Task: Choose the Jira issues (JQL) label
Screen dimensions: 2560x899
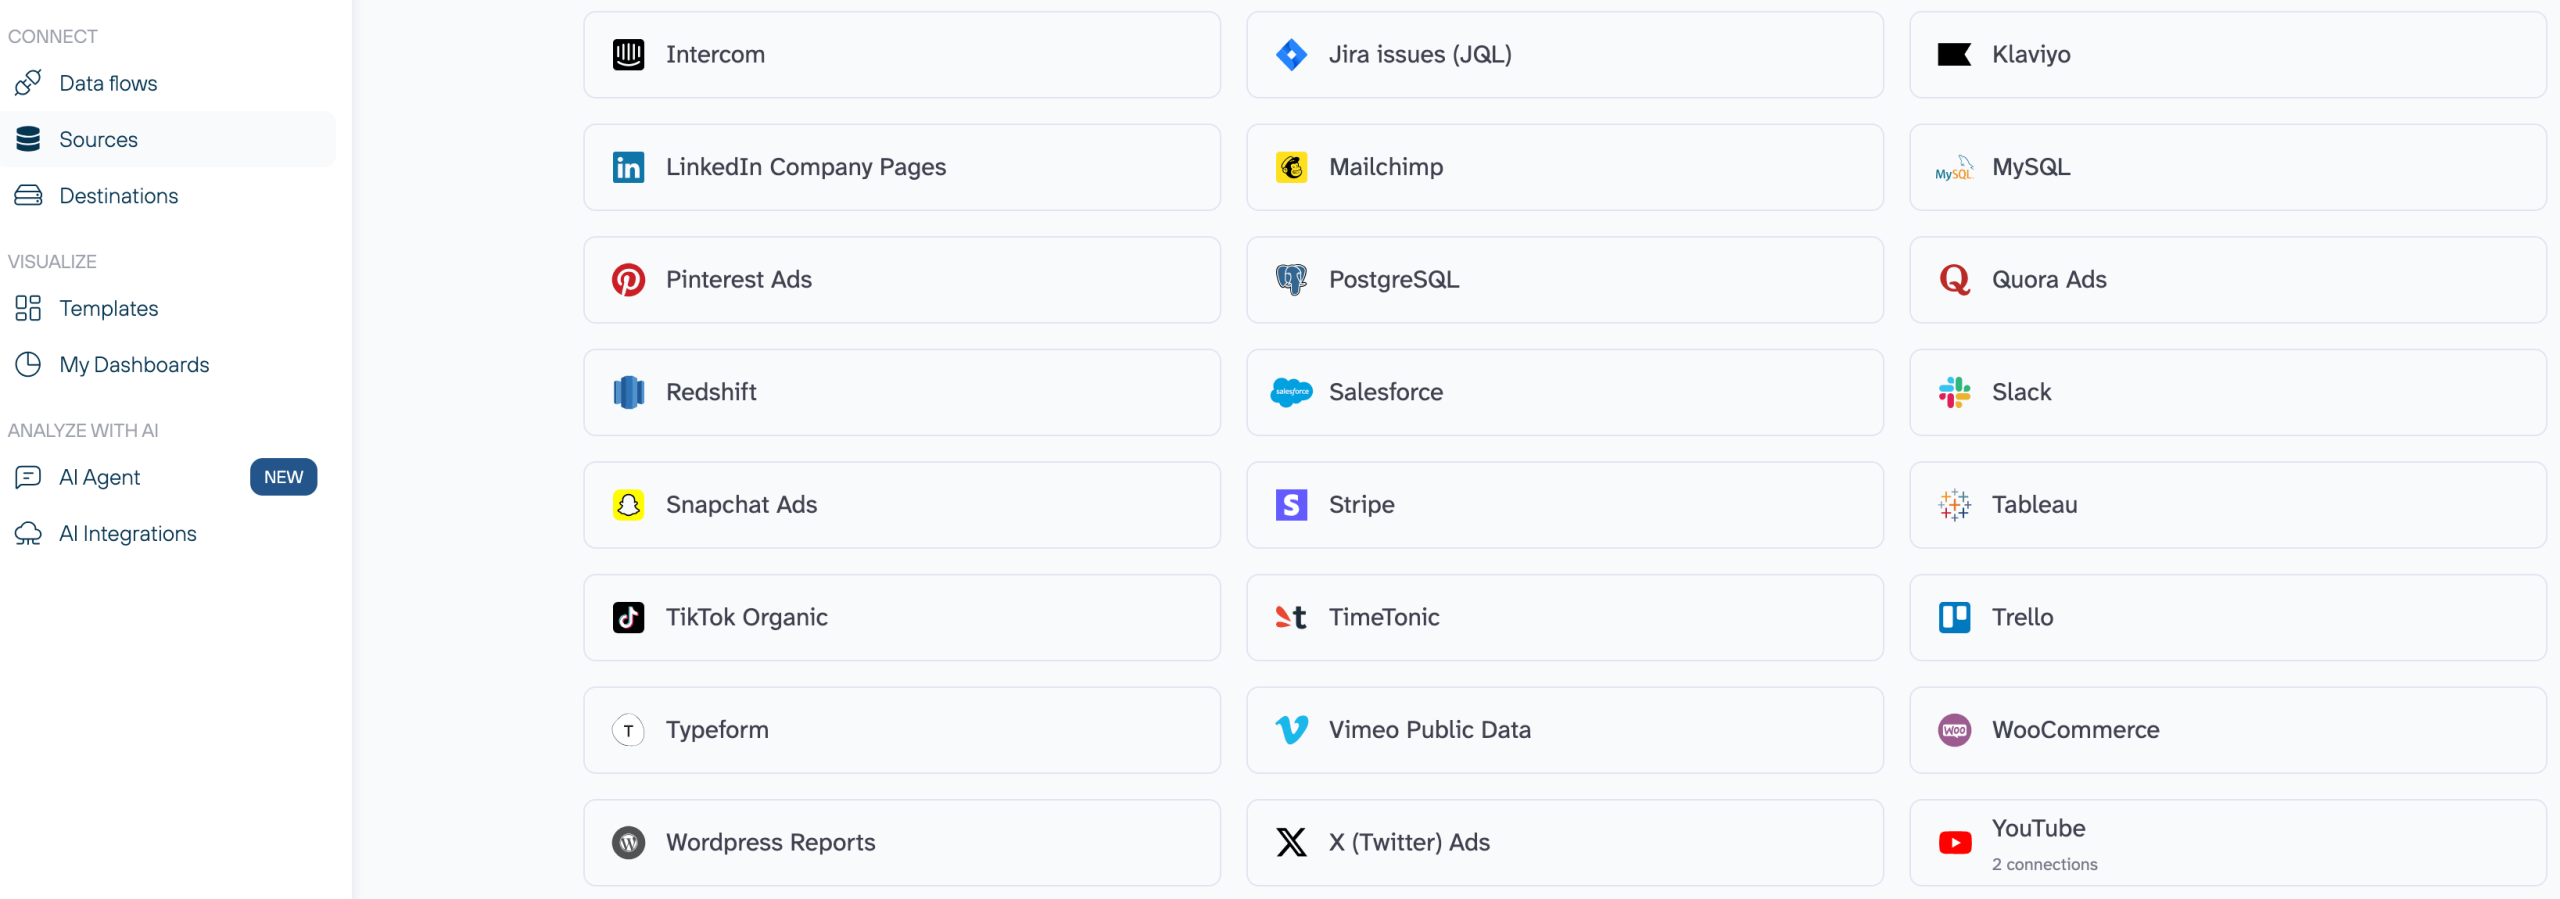Action: (x=1420, y=55)
